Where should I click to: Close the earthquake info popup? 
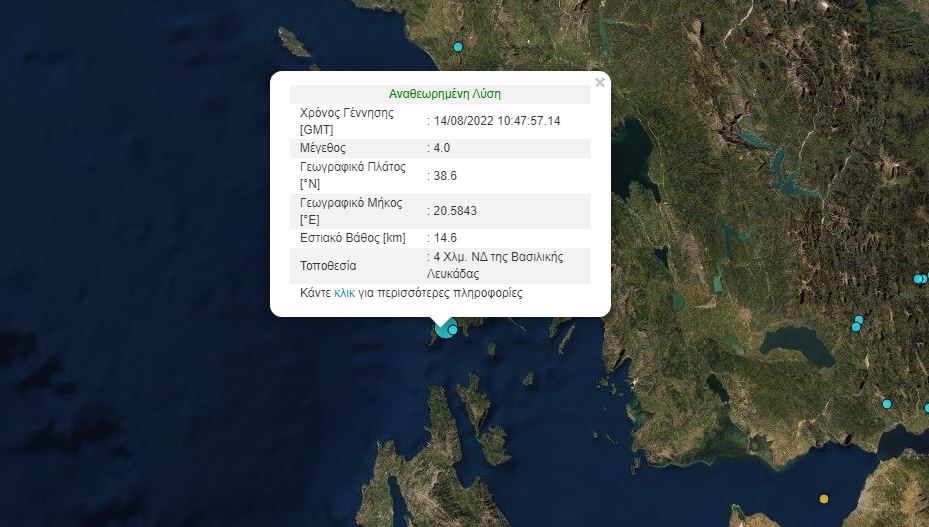tap(599, 83)
